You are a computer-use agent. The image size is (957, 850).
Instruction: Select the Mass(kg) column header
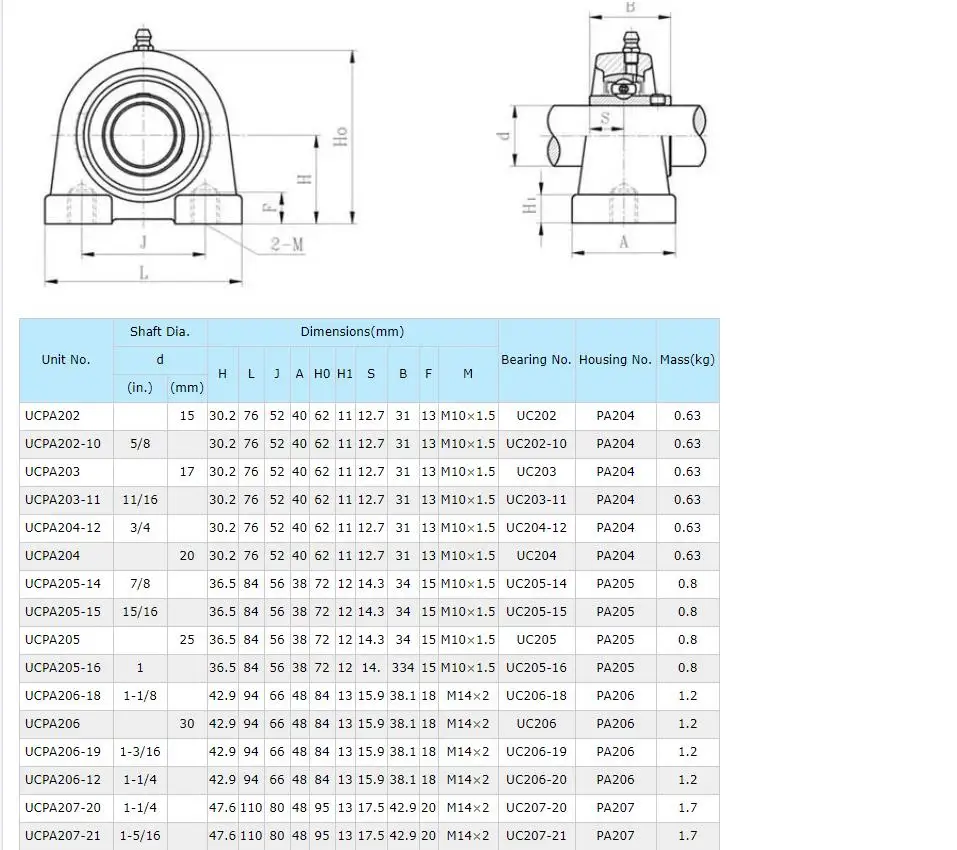(x=686, y=359)
